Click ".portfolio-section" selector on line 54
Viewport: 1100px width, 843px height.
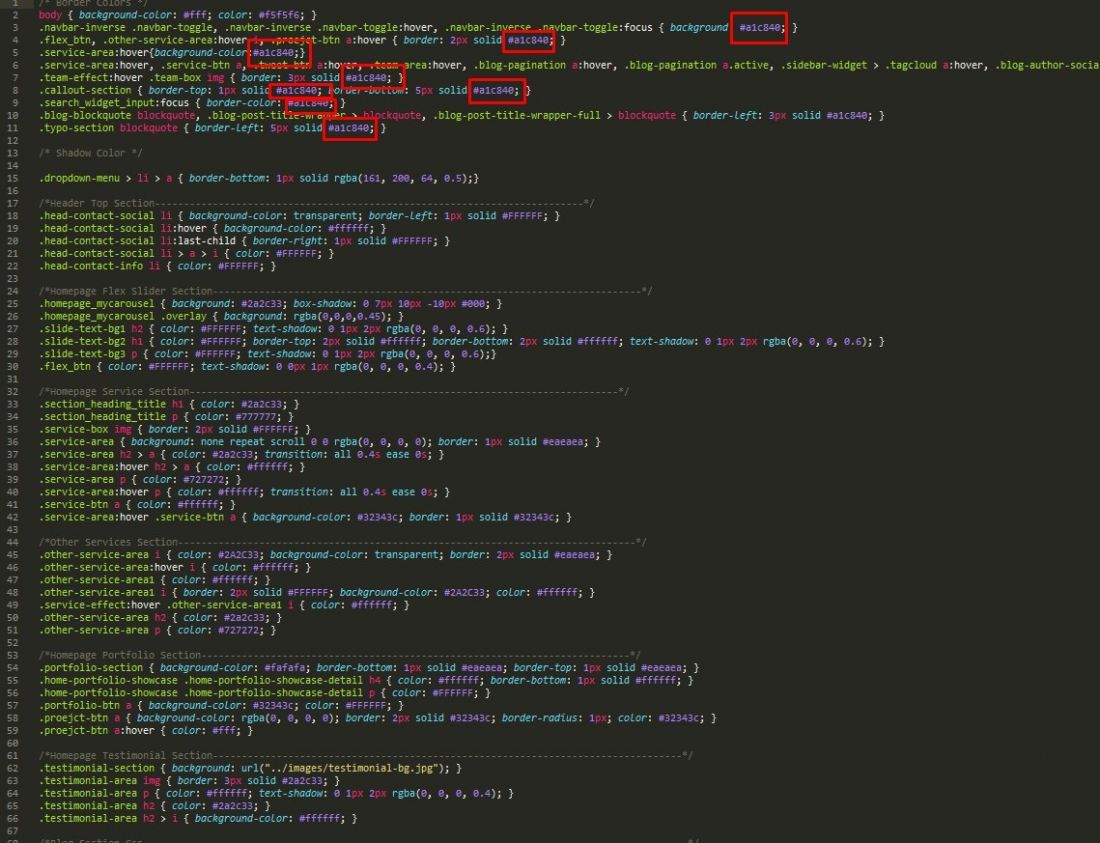pyautogui.click(x=90, y=669)
